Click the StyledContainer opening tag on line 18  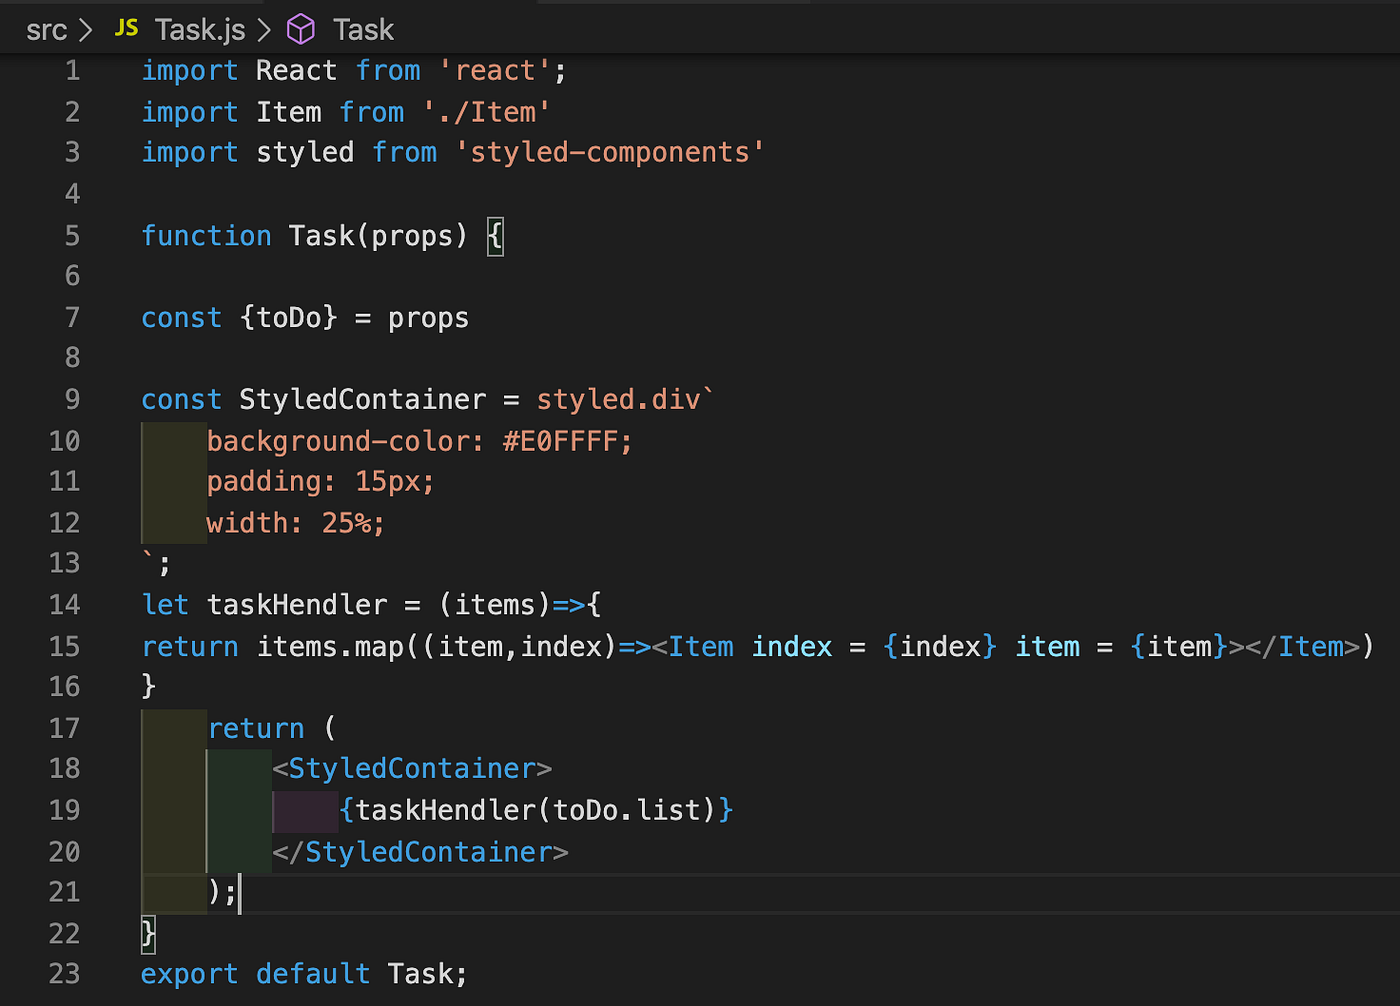(410, 768)
